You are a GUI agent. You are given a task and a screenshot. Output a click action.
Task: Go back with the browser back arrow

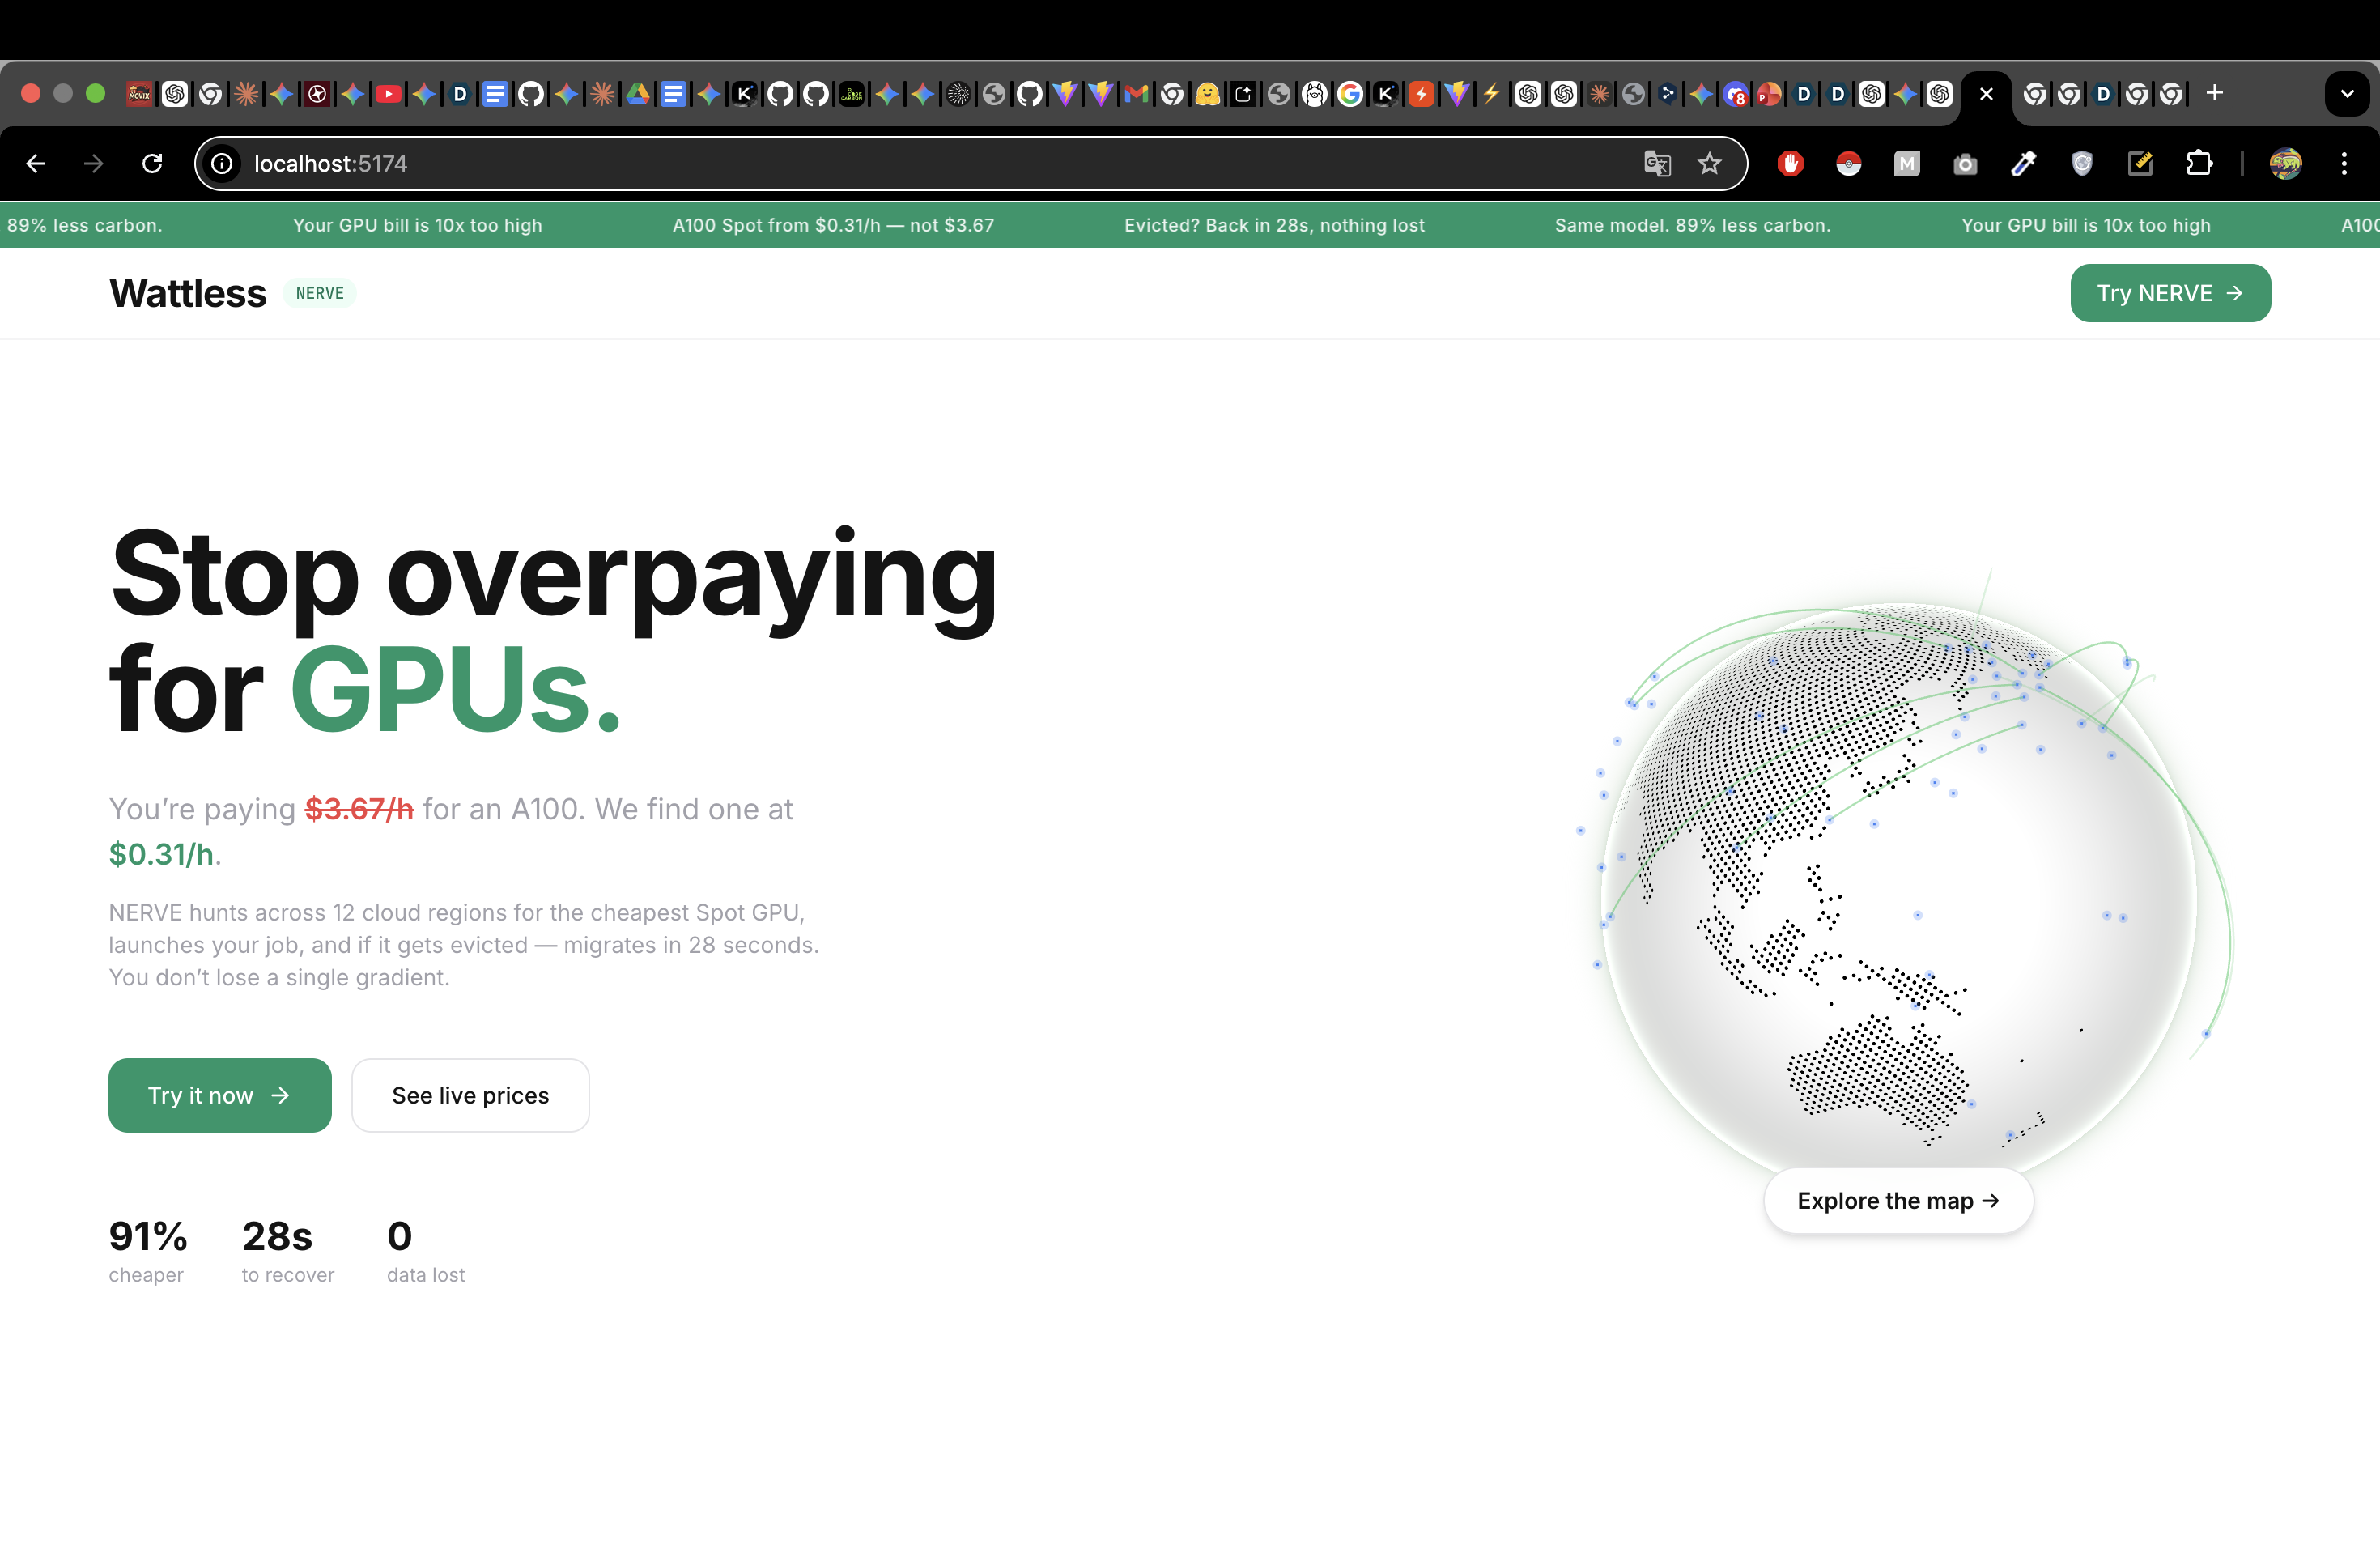point(36,163)
